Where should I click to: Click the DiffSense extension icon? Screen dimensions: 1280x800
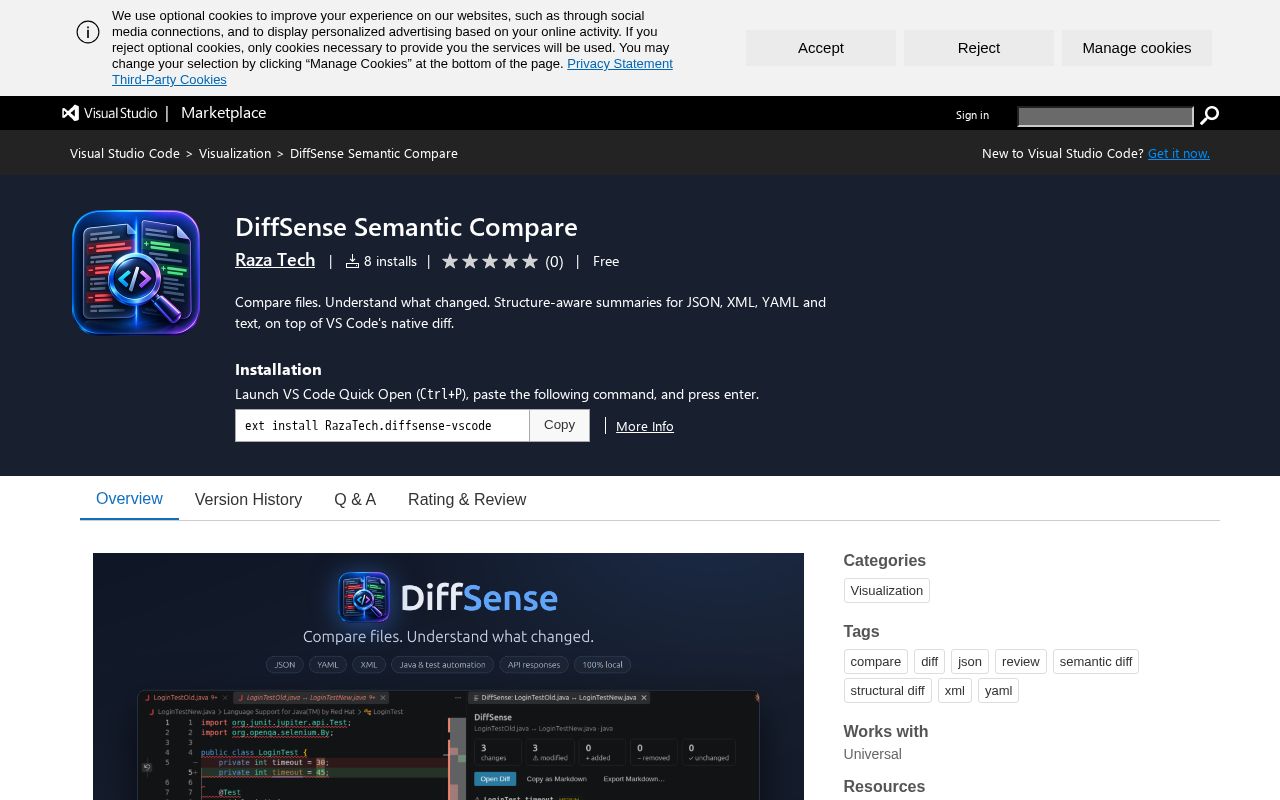[x=136, y=272]
